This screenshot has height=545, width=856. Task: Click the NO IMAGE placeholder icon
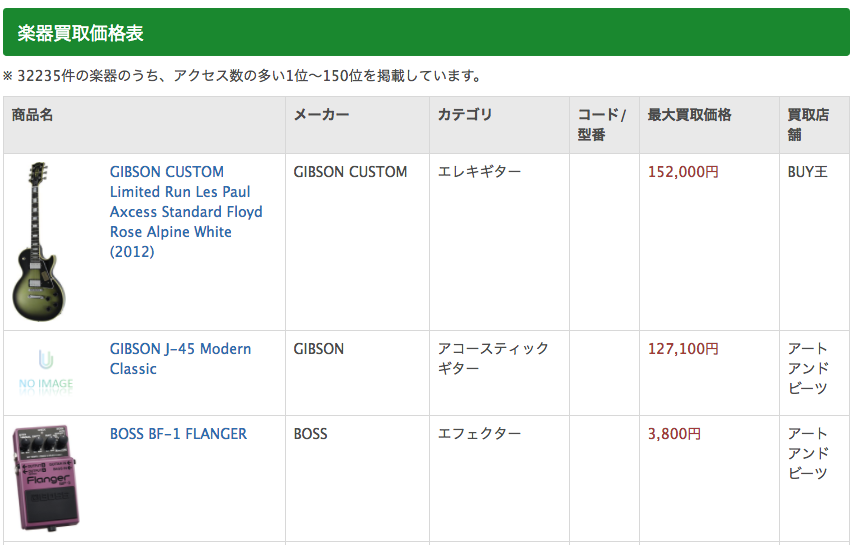46,369
